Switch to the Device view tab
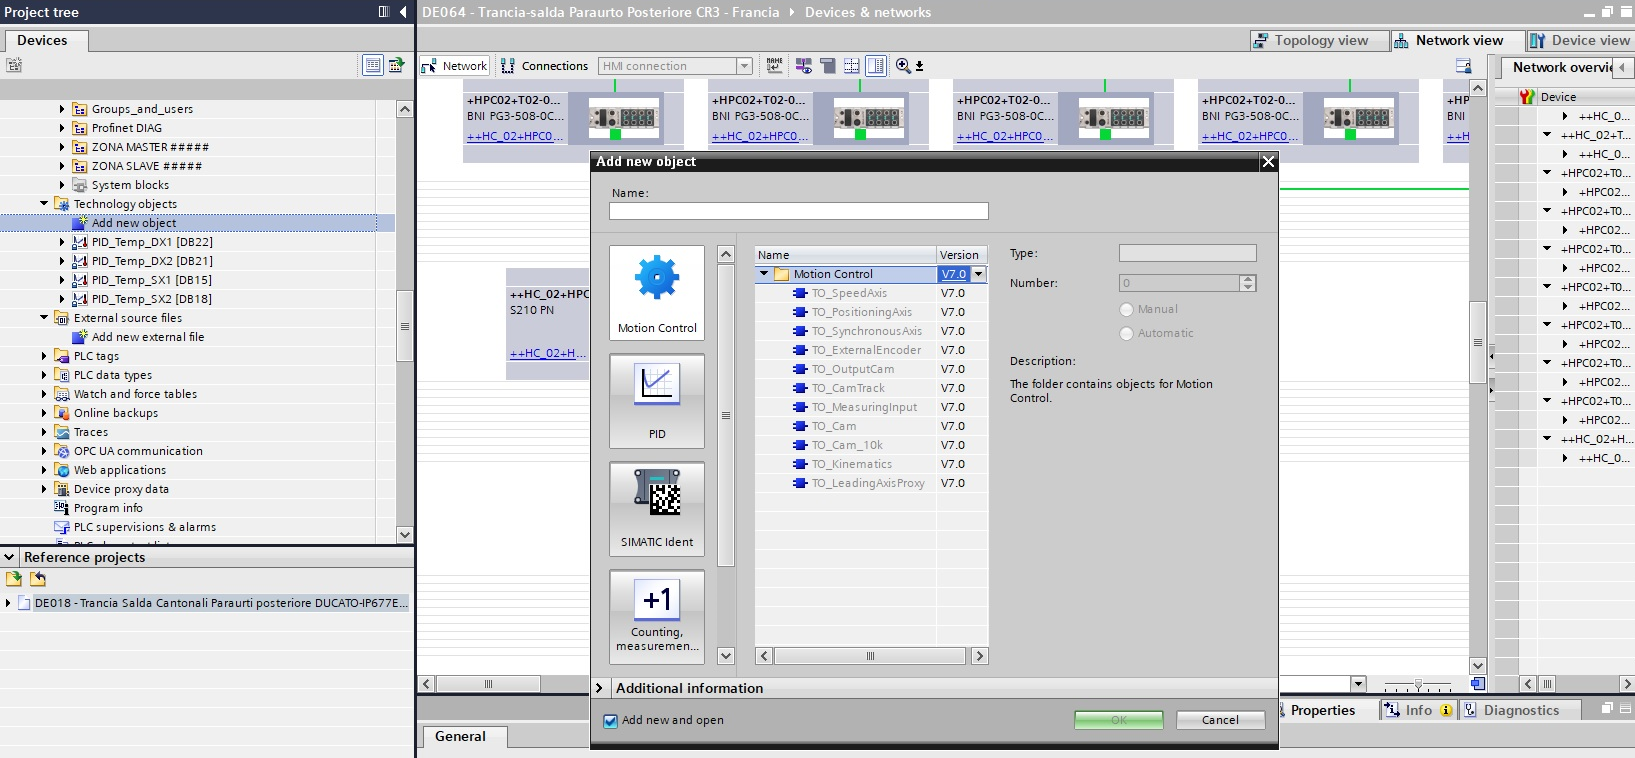This screenshot has height=758, width=1635. point(1580,41)
